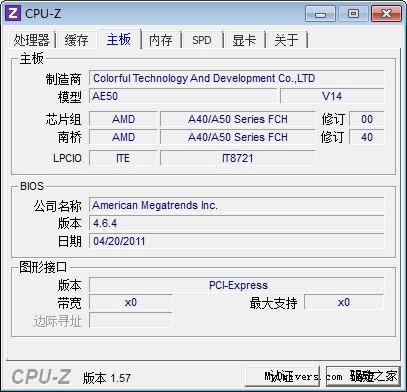Click the empty 边际寻址 field
The image size is (407, 392).
131,320
